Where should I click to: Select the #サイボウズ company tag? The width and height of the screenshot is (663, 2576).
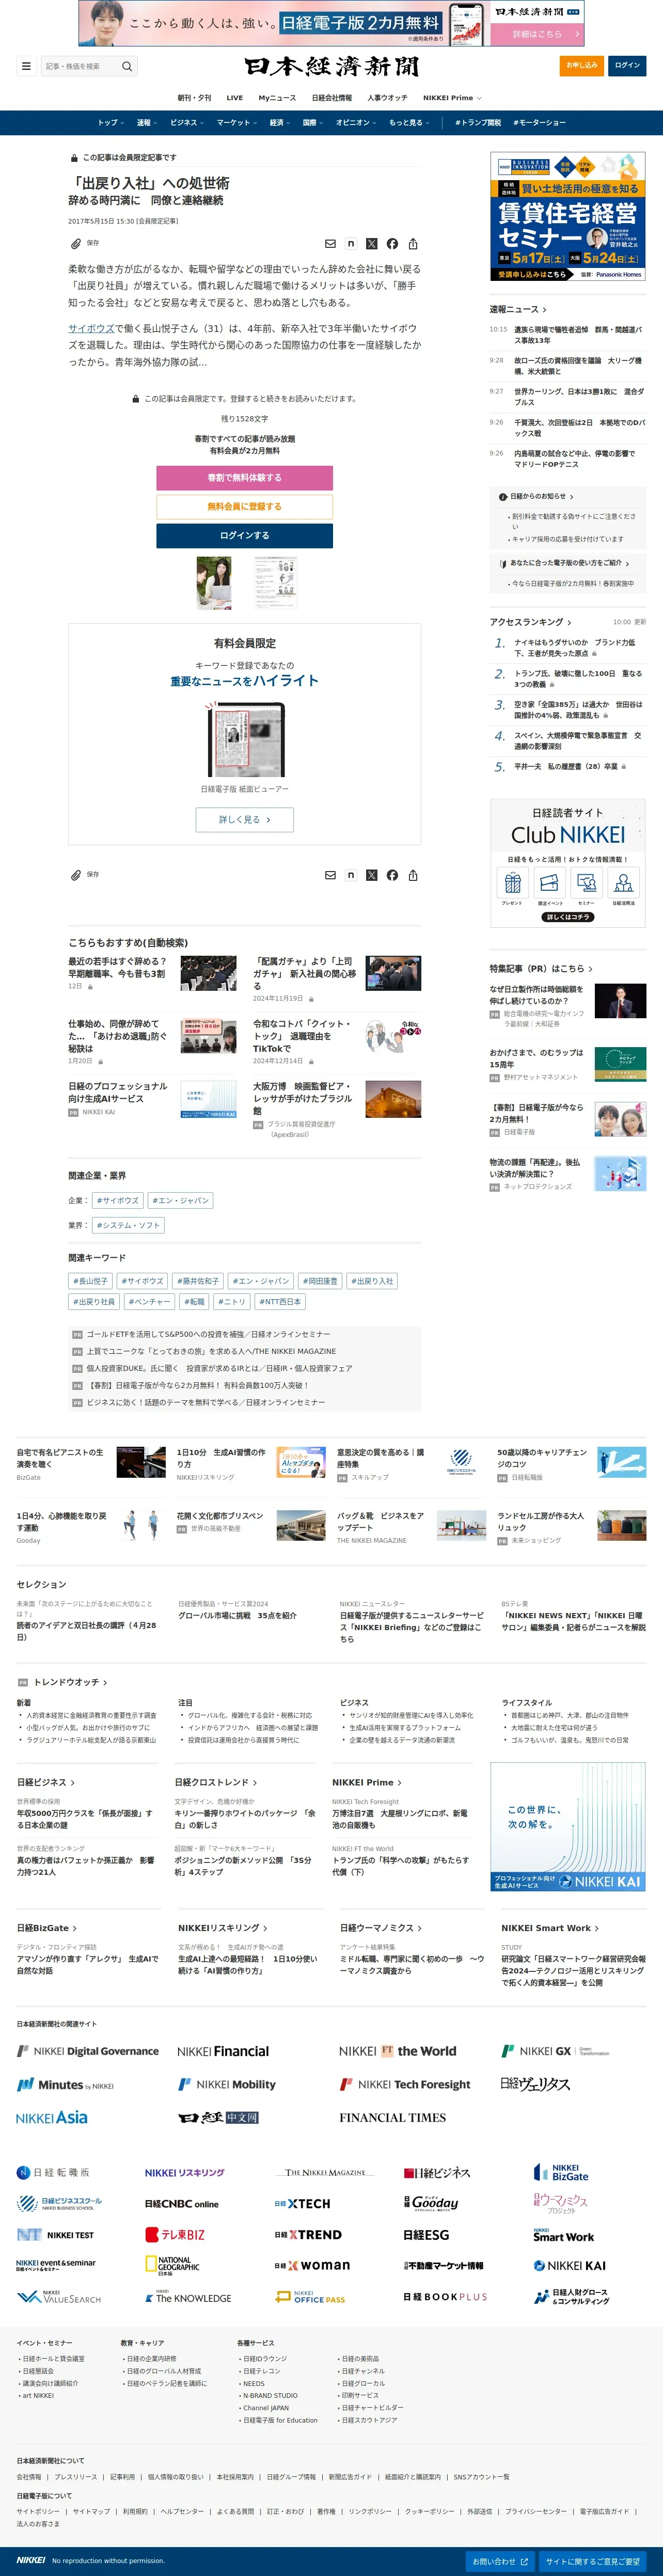coord(117,1201)
